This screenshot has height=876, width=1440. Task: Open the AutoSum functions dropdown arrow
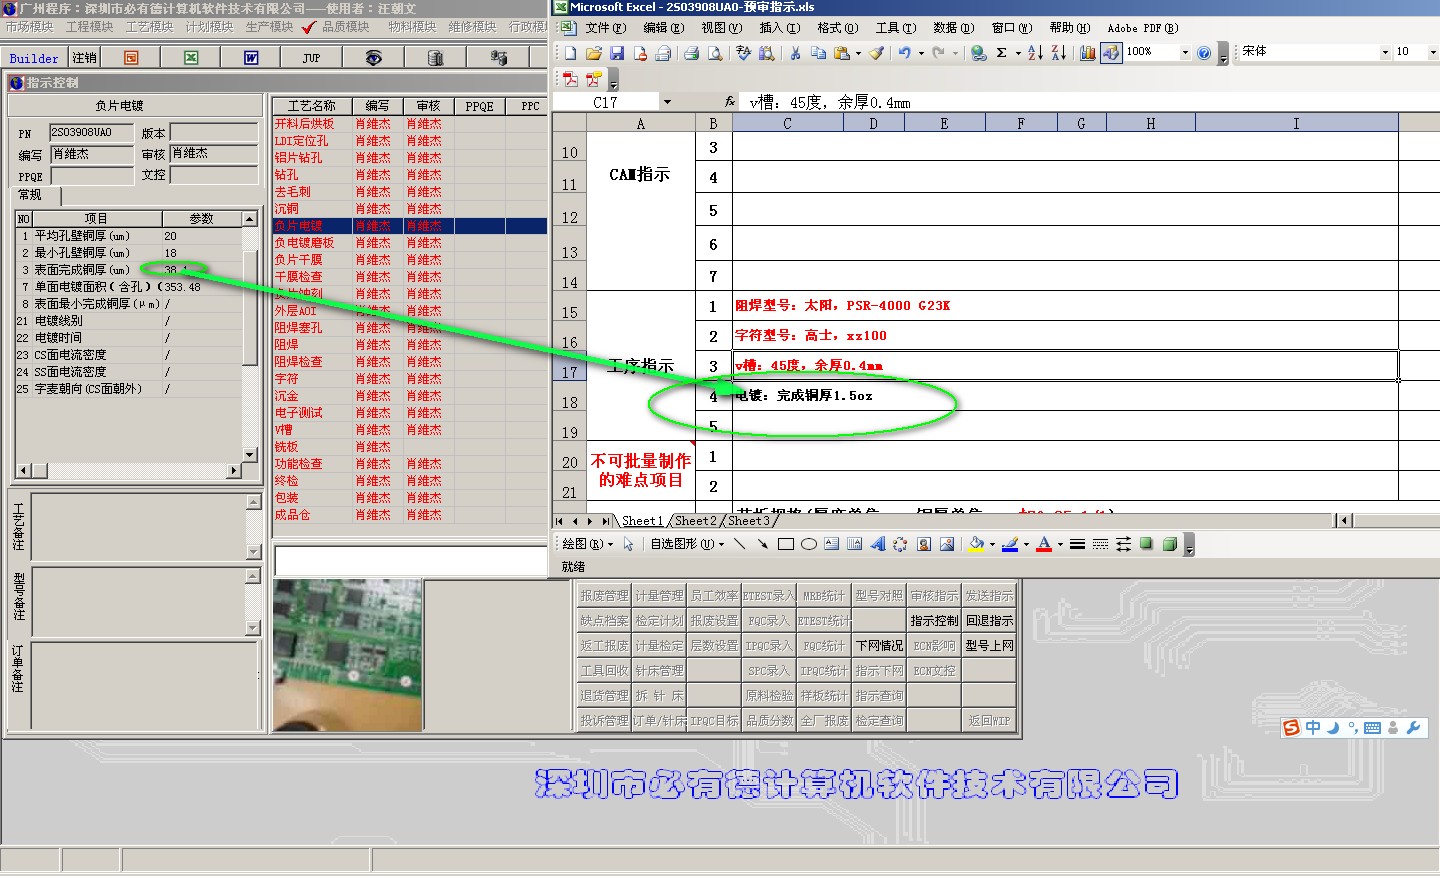(x=1018, y=53)
